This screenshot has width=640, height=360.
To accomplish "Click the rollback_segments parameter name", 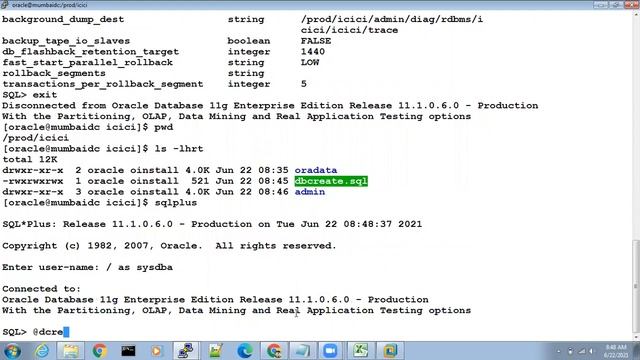I will (x=54, y=73).
